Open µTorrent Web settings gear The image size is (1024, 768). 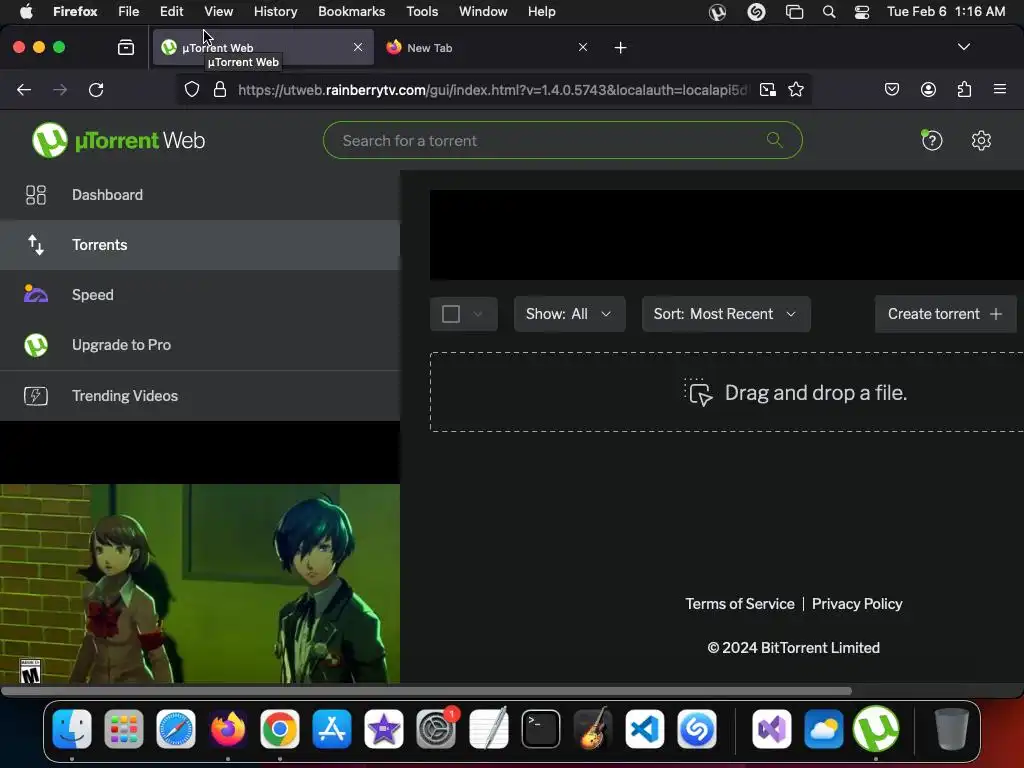pyautogui.click(x=981, y=140)
